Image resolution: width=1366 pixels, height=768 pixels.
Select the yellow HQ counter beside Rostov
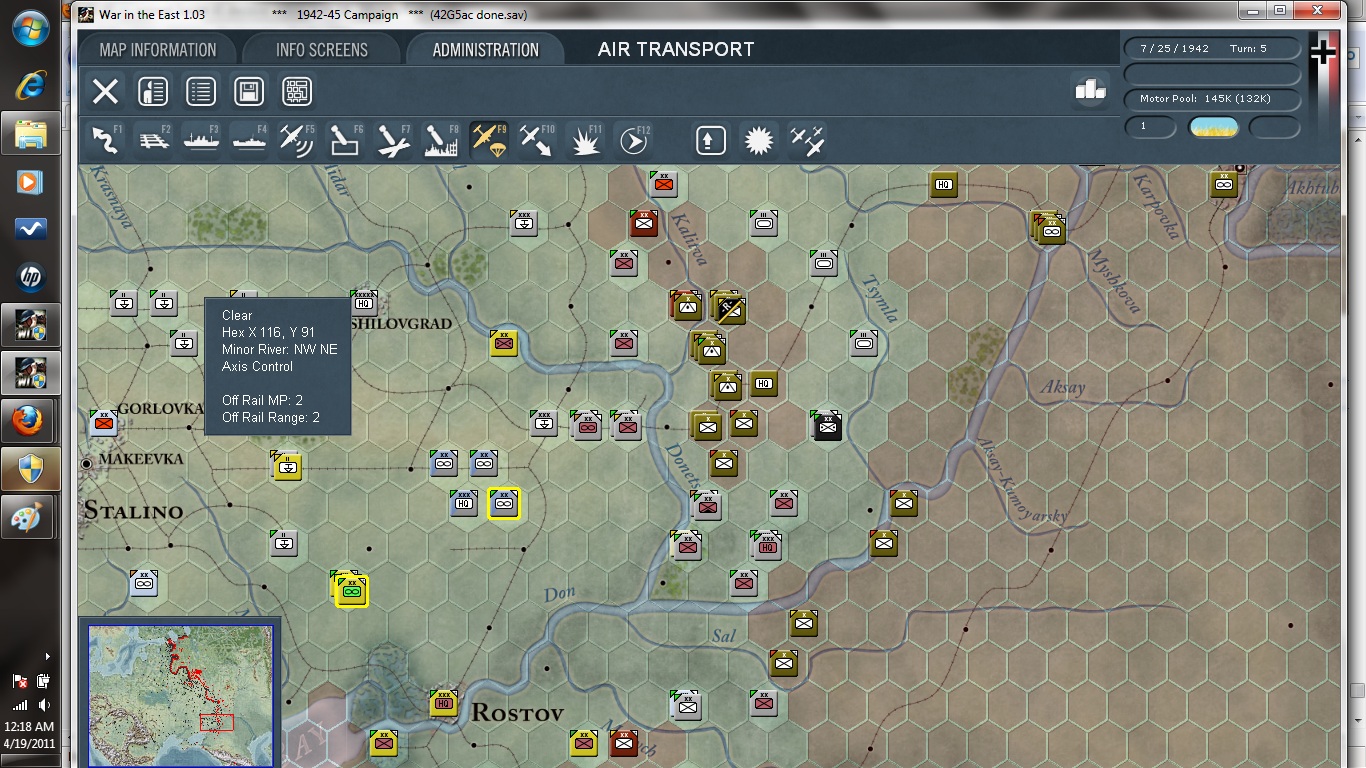pos(444,703)
